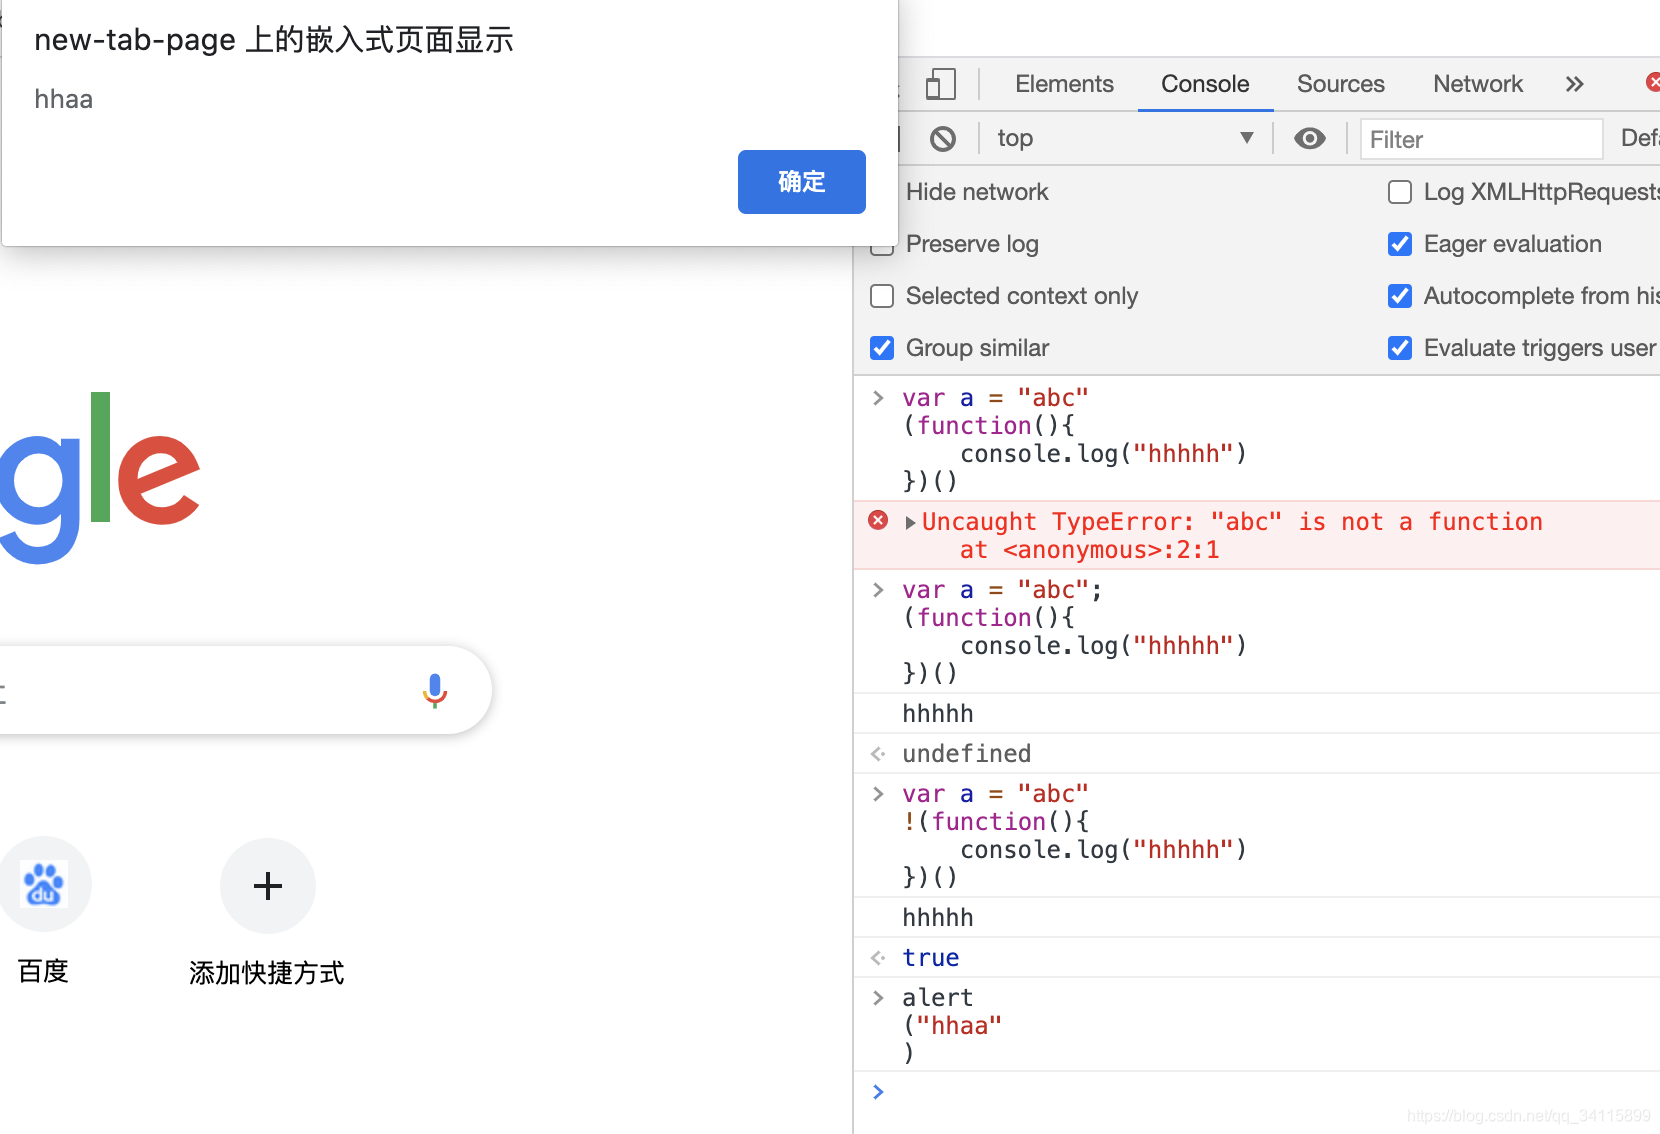The height and width of the screenshot is (1134, 1660).
Task: Click the 'true' console output
Action: pos(931,957)
